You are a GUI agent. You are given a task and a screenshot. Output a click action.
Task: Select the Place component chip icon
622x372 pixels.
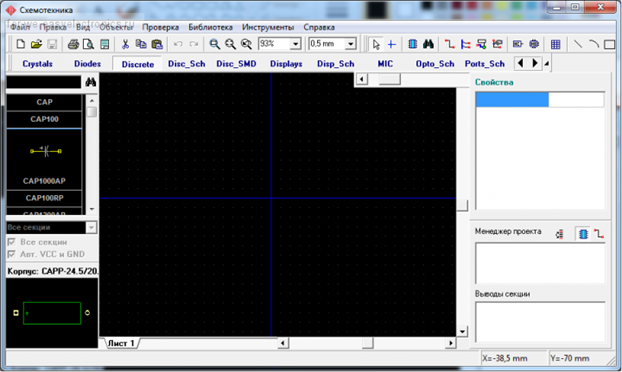click(x=413, y=44)
